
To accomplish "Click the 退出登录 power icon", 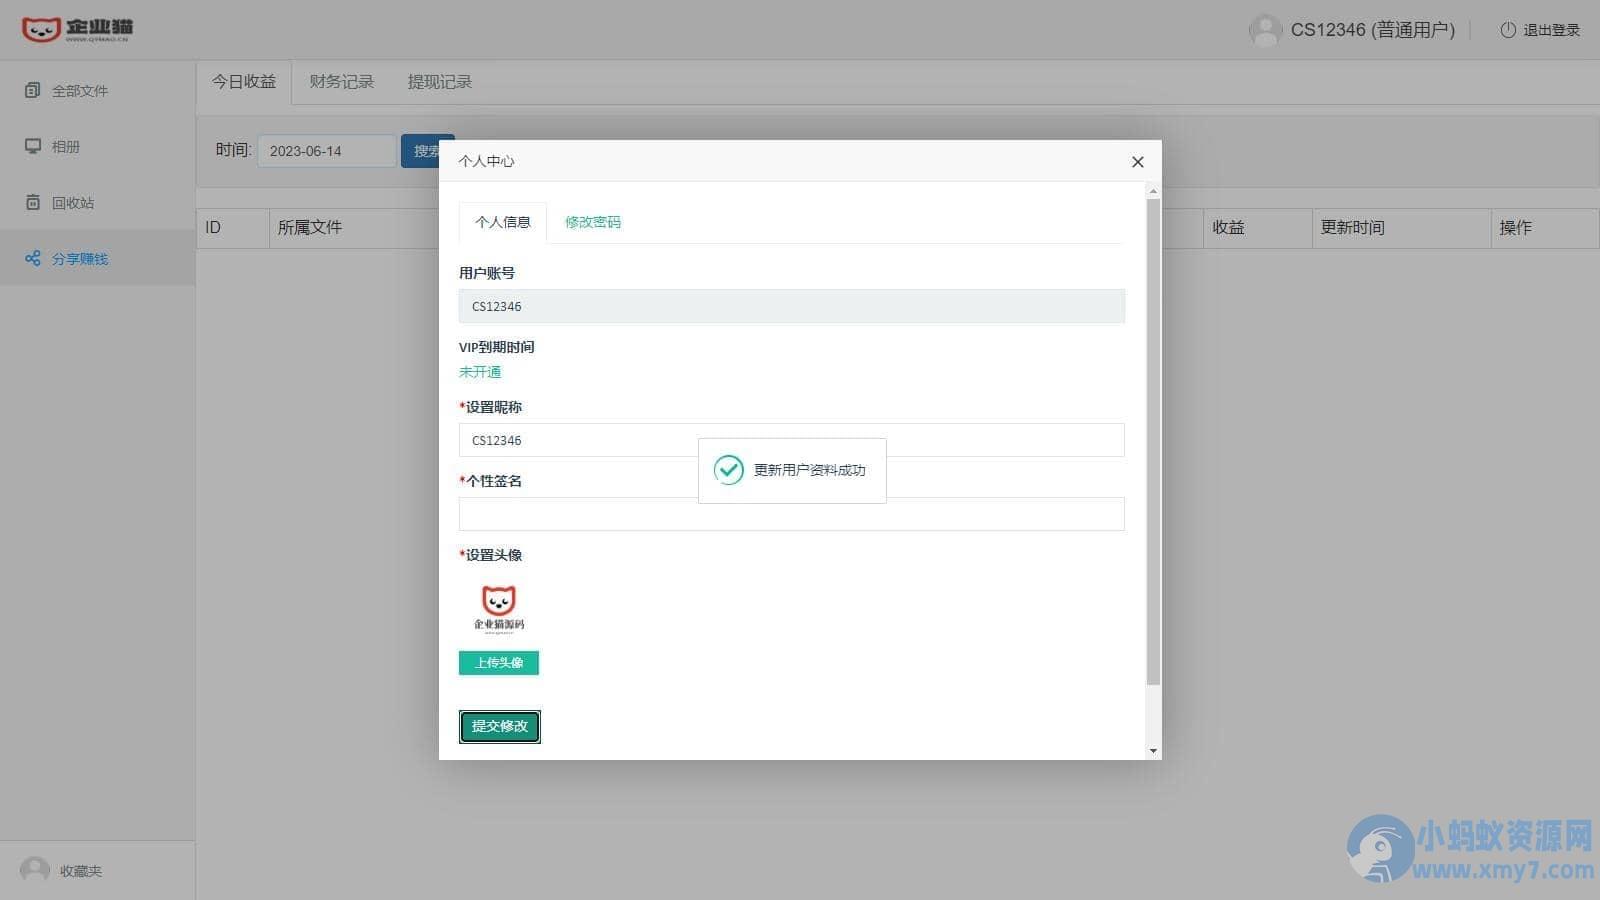I will [1507, 30].
